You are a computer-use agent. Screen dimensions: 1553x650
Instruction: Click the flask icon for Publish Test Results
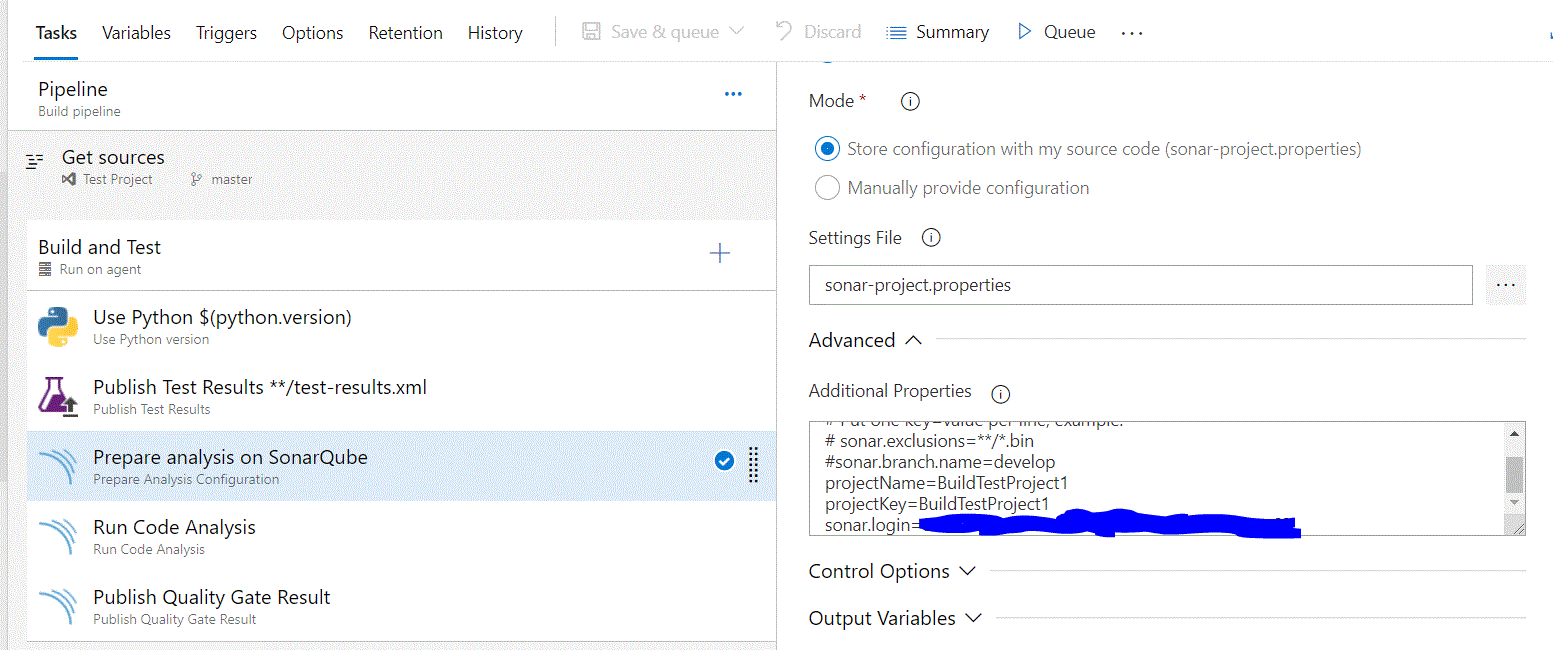[x=58, y=397]
